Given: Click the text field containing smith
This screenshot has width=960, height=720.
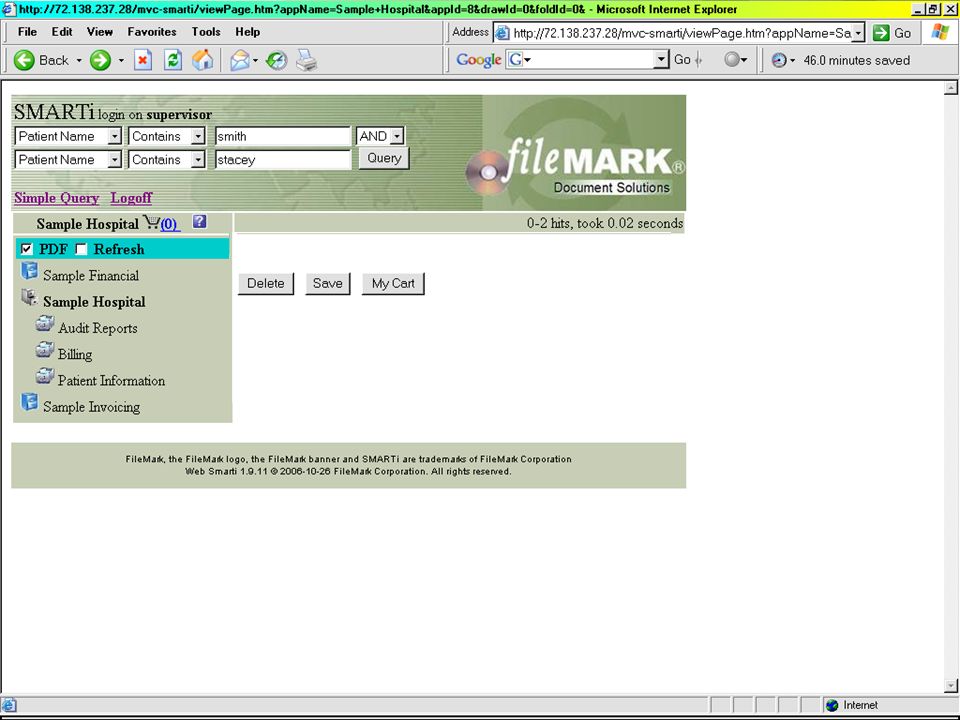Looking at the screenshot, I should [282, 136].
